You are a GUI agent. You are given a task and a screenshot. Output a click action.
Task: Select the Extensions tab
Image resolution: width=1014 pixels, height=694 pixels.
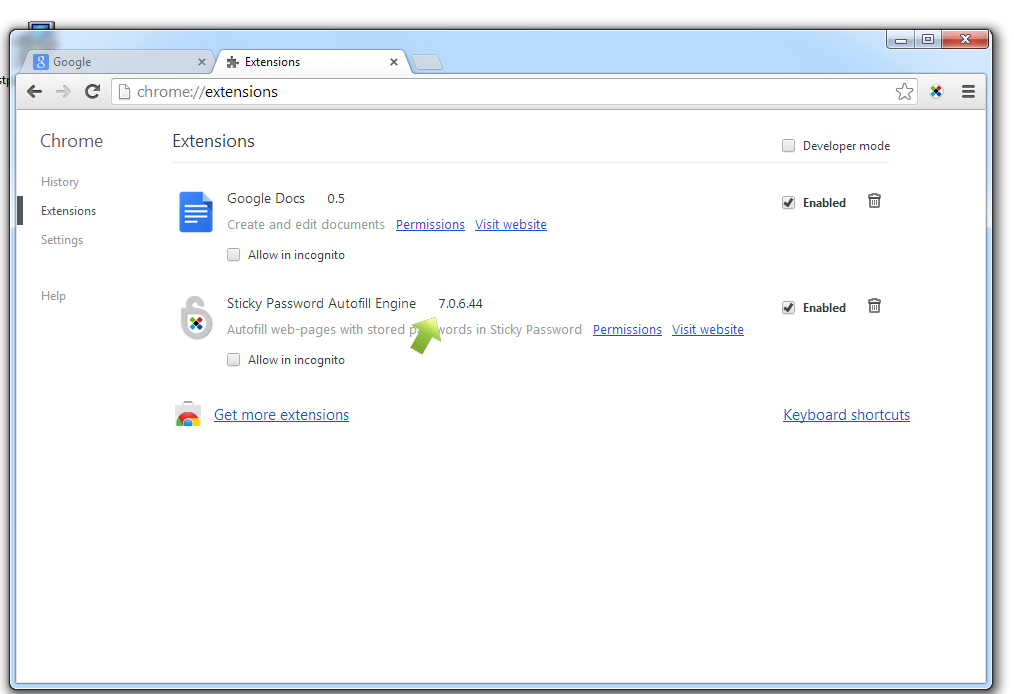pos(314,62)
